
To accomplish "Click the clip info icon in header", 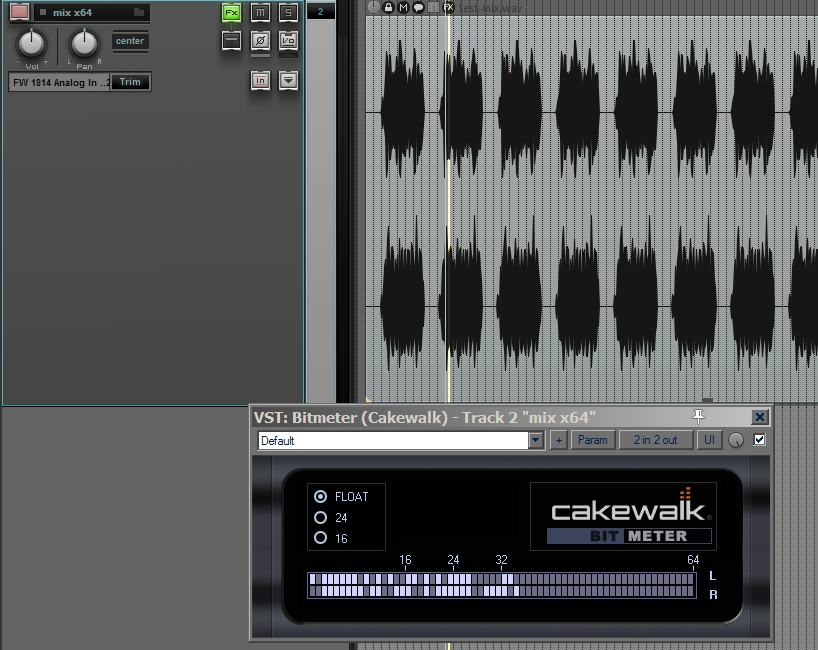I will [x=433, y=7].
